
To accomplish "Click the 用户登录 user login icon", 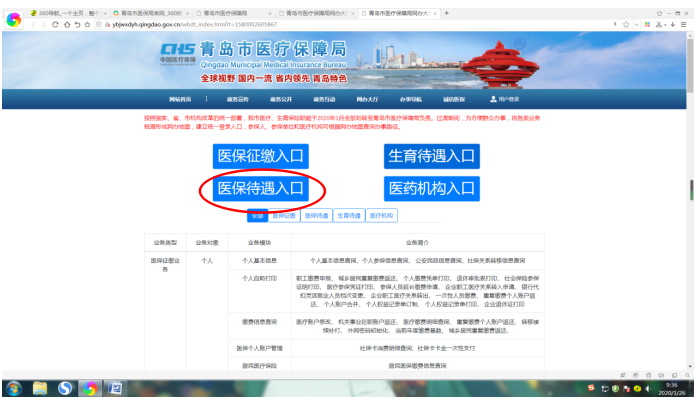I will [504, 99].
